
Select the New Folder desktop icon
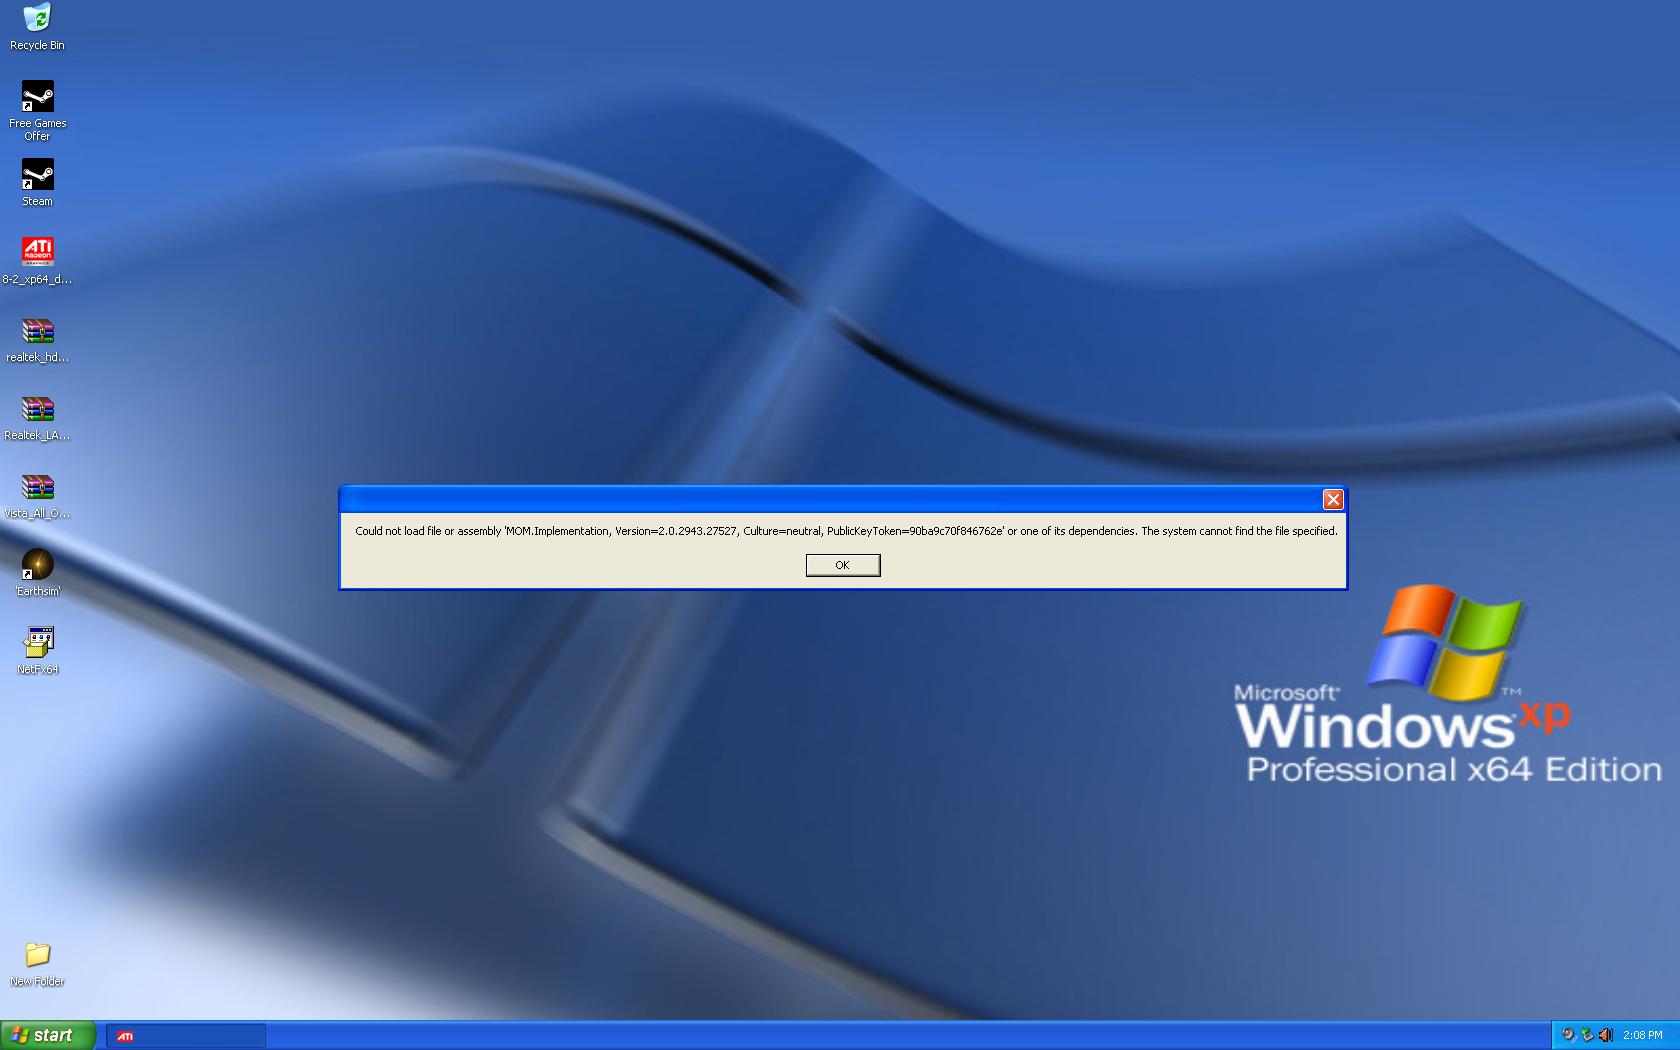(37, 964)
